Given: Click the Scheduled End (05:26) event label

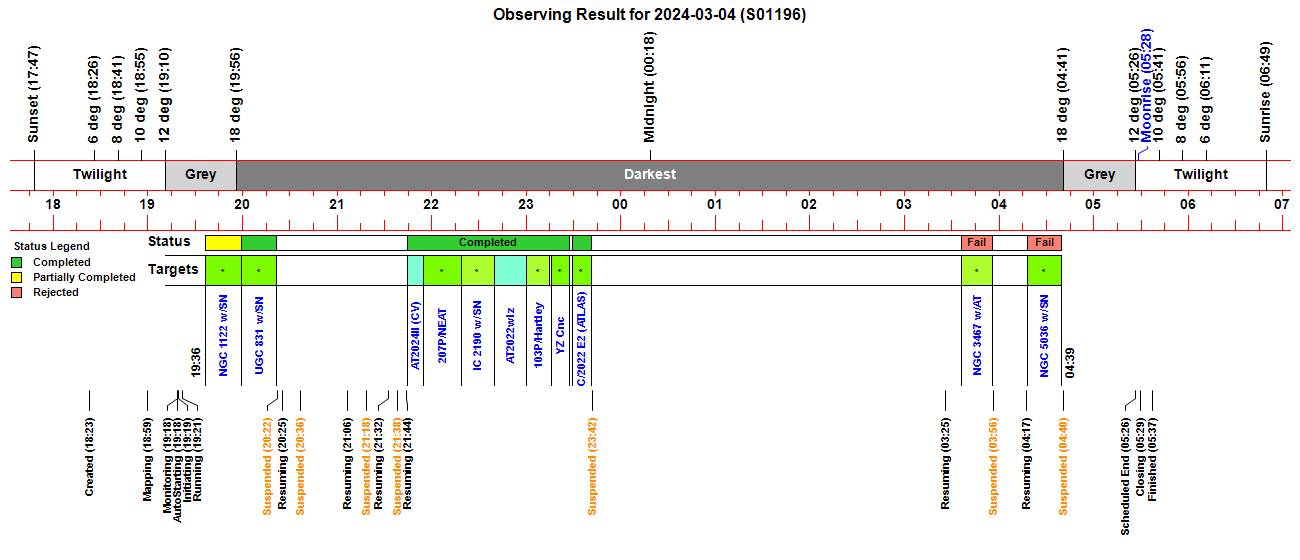Looking at the screenshot, I should (x=1126, y=477).
